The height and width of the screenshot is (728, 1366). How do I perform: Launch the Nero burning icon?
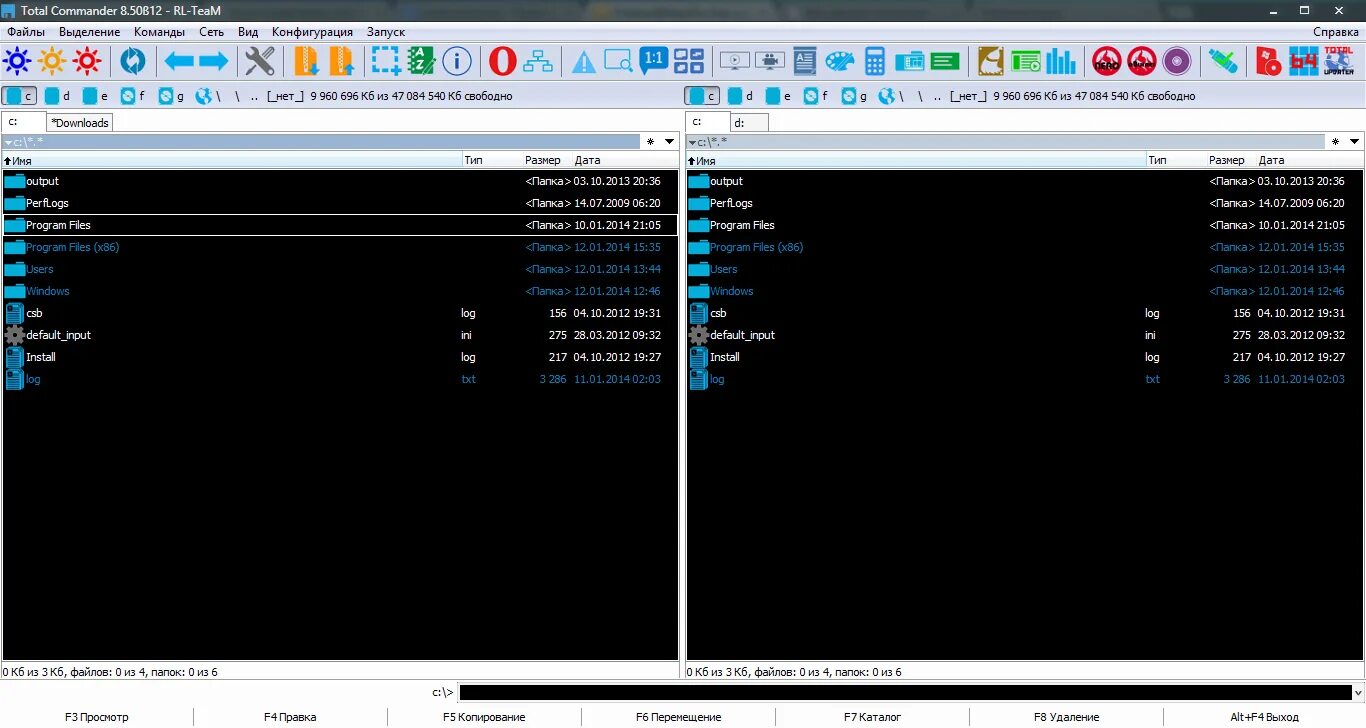pos(1106,62)
